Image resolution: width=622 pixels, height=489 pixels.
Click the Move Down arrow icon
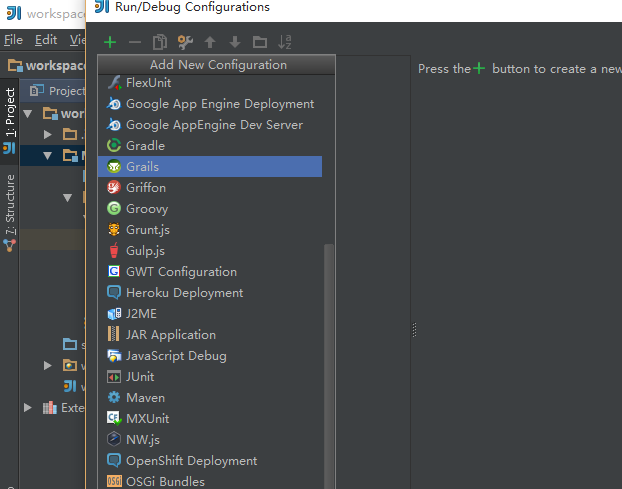pyautogui.click(x=235, y=42)
